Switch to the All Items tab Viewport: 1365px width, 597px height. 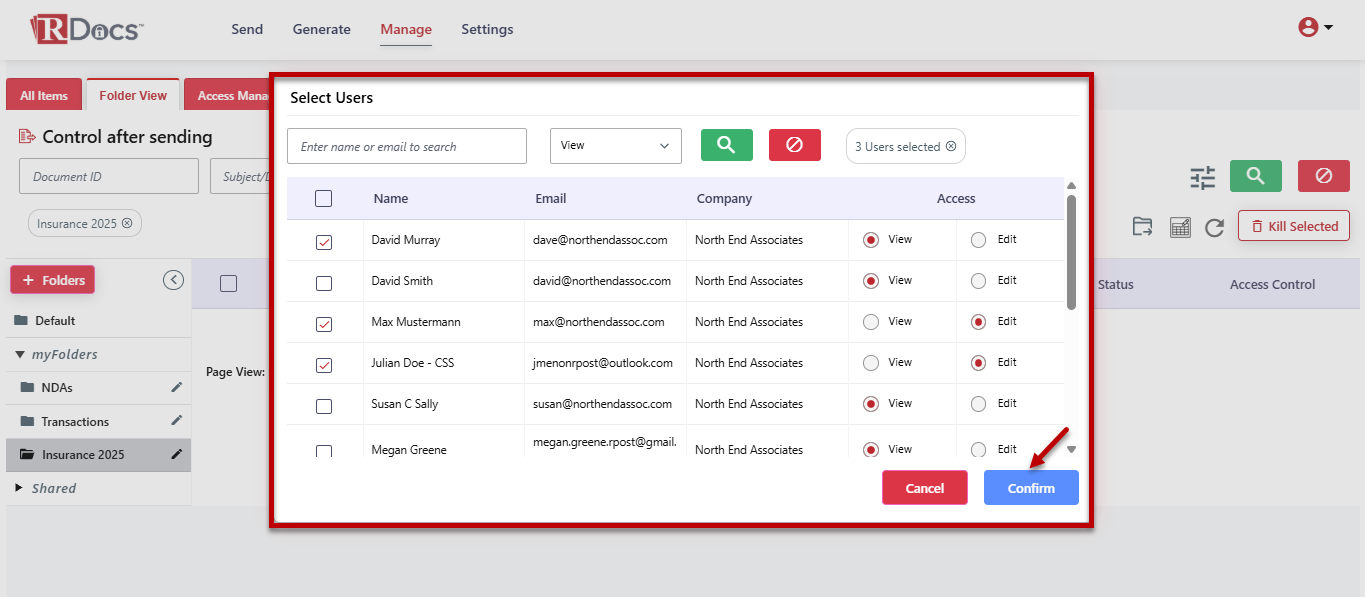point(44,96)
